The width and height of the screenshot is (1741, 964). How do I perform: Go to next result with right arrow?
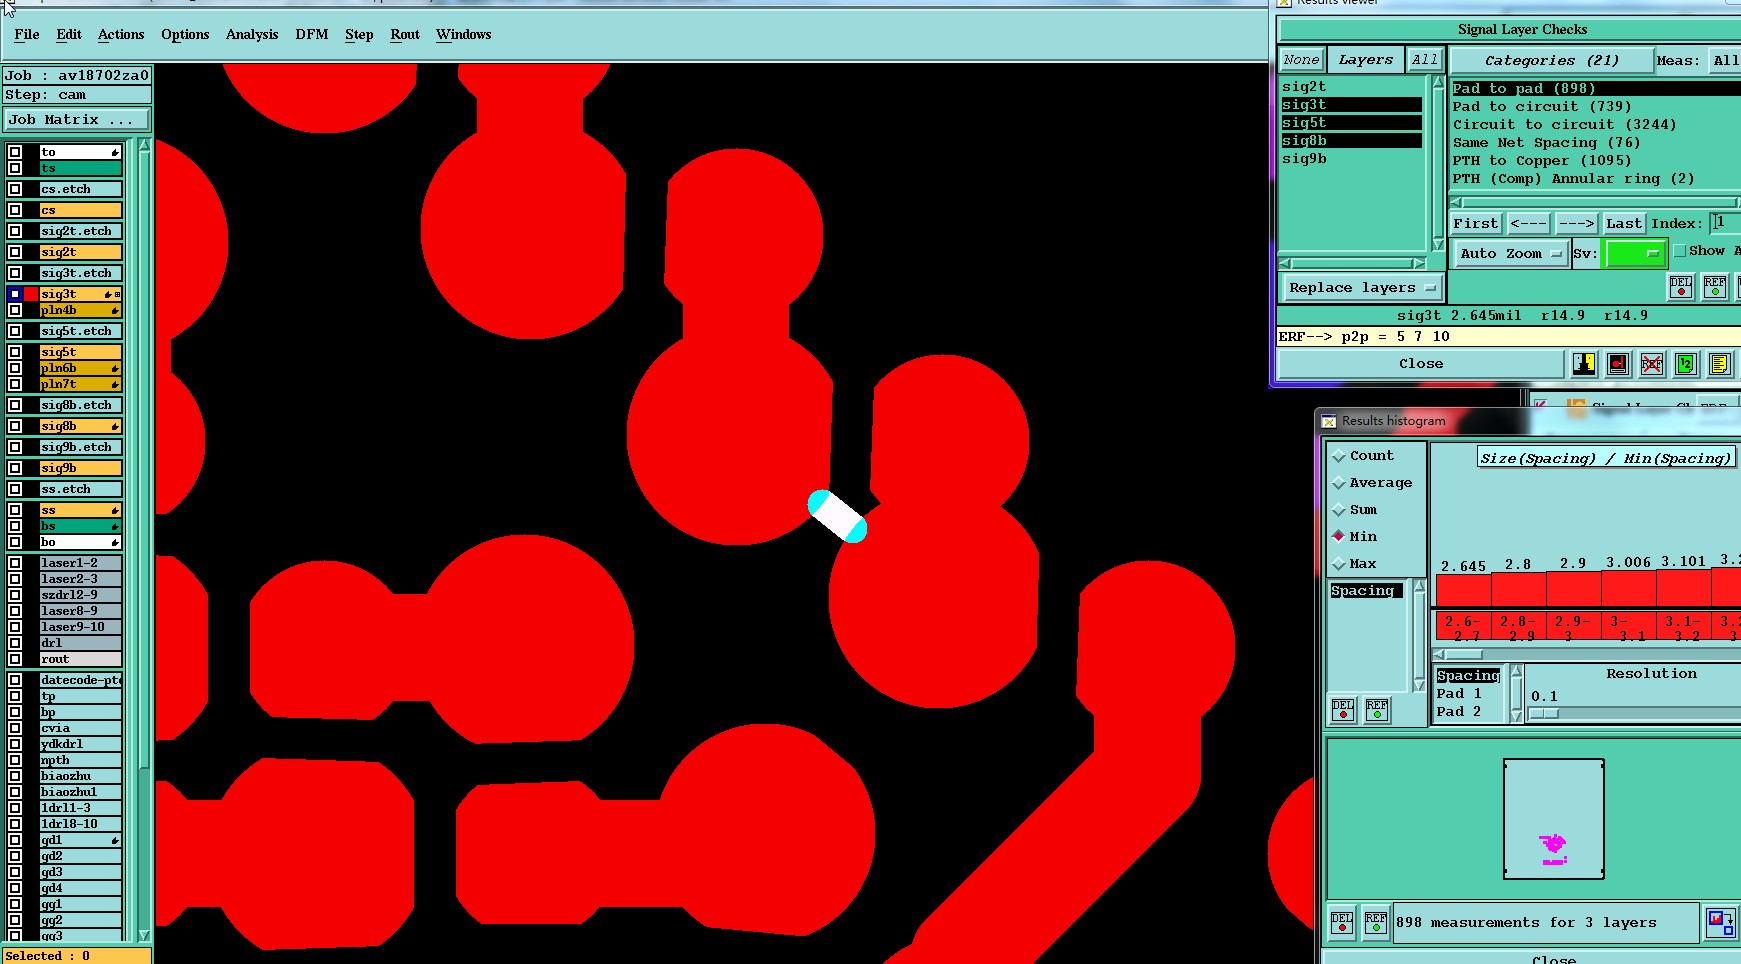pos(1576,224)
